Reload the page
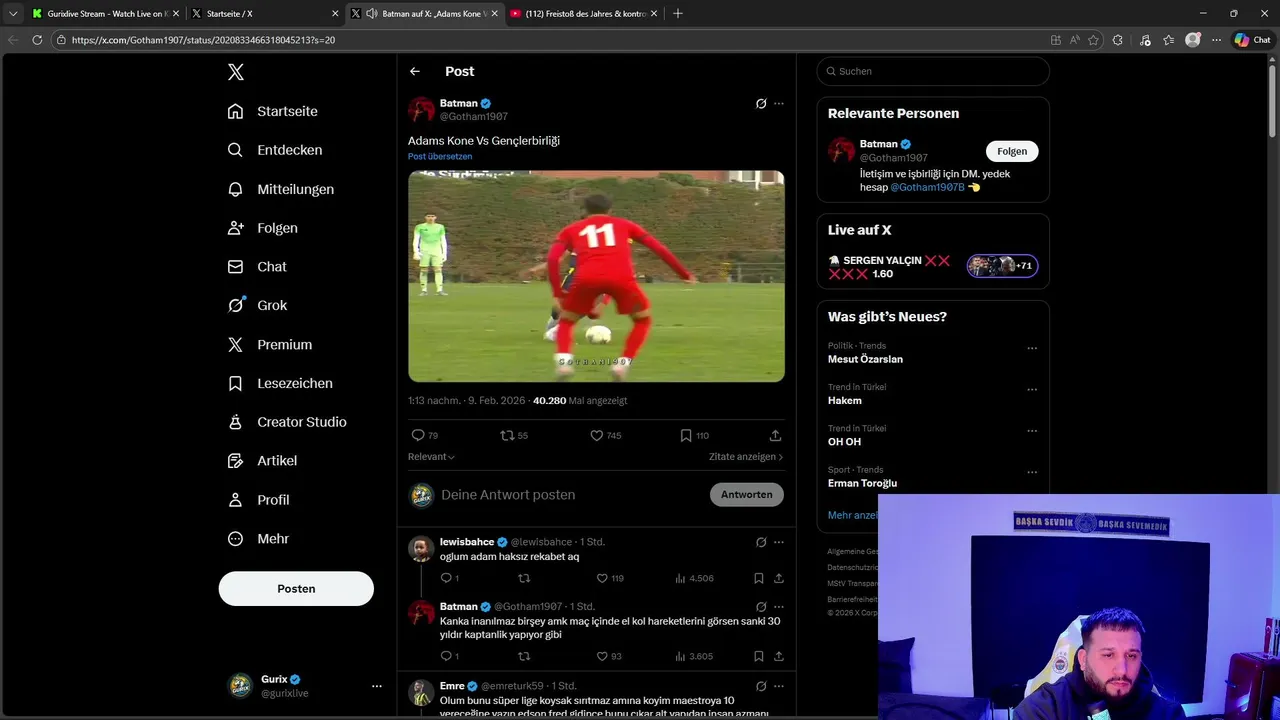The height and width of the screenshot is (720, 1280). (37, 40)
